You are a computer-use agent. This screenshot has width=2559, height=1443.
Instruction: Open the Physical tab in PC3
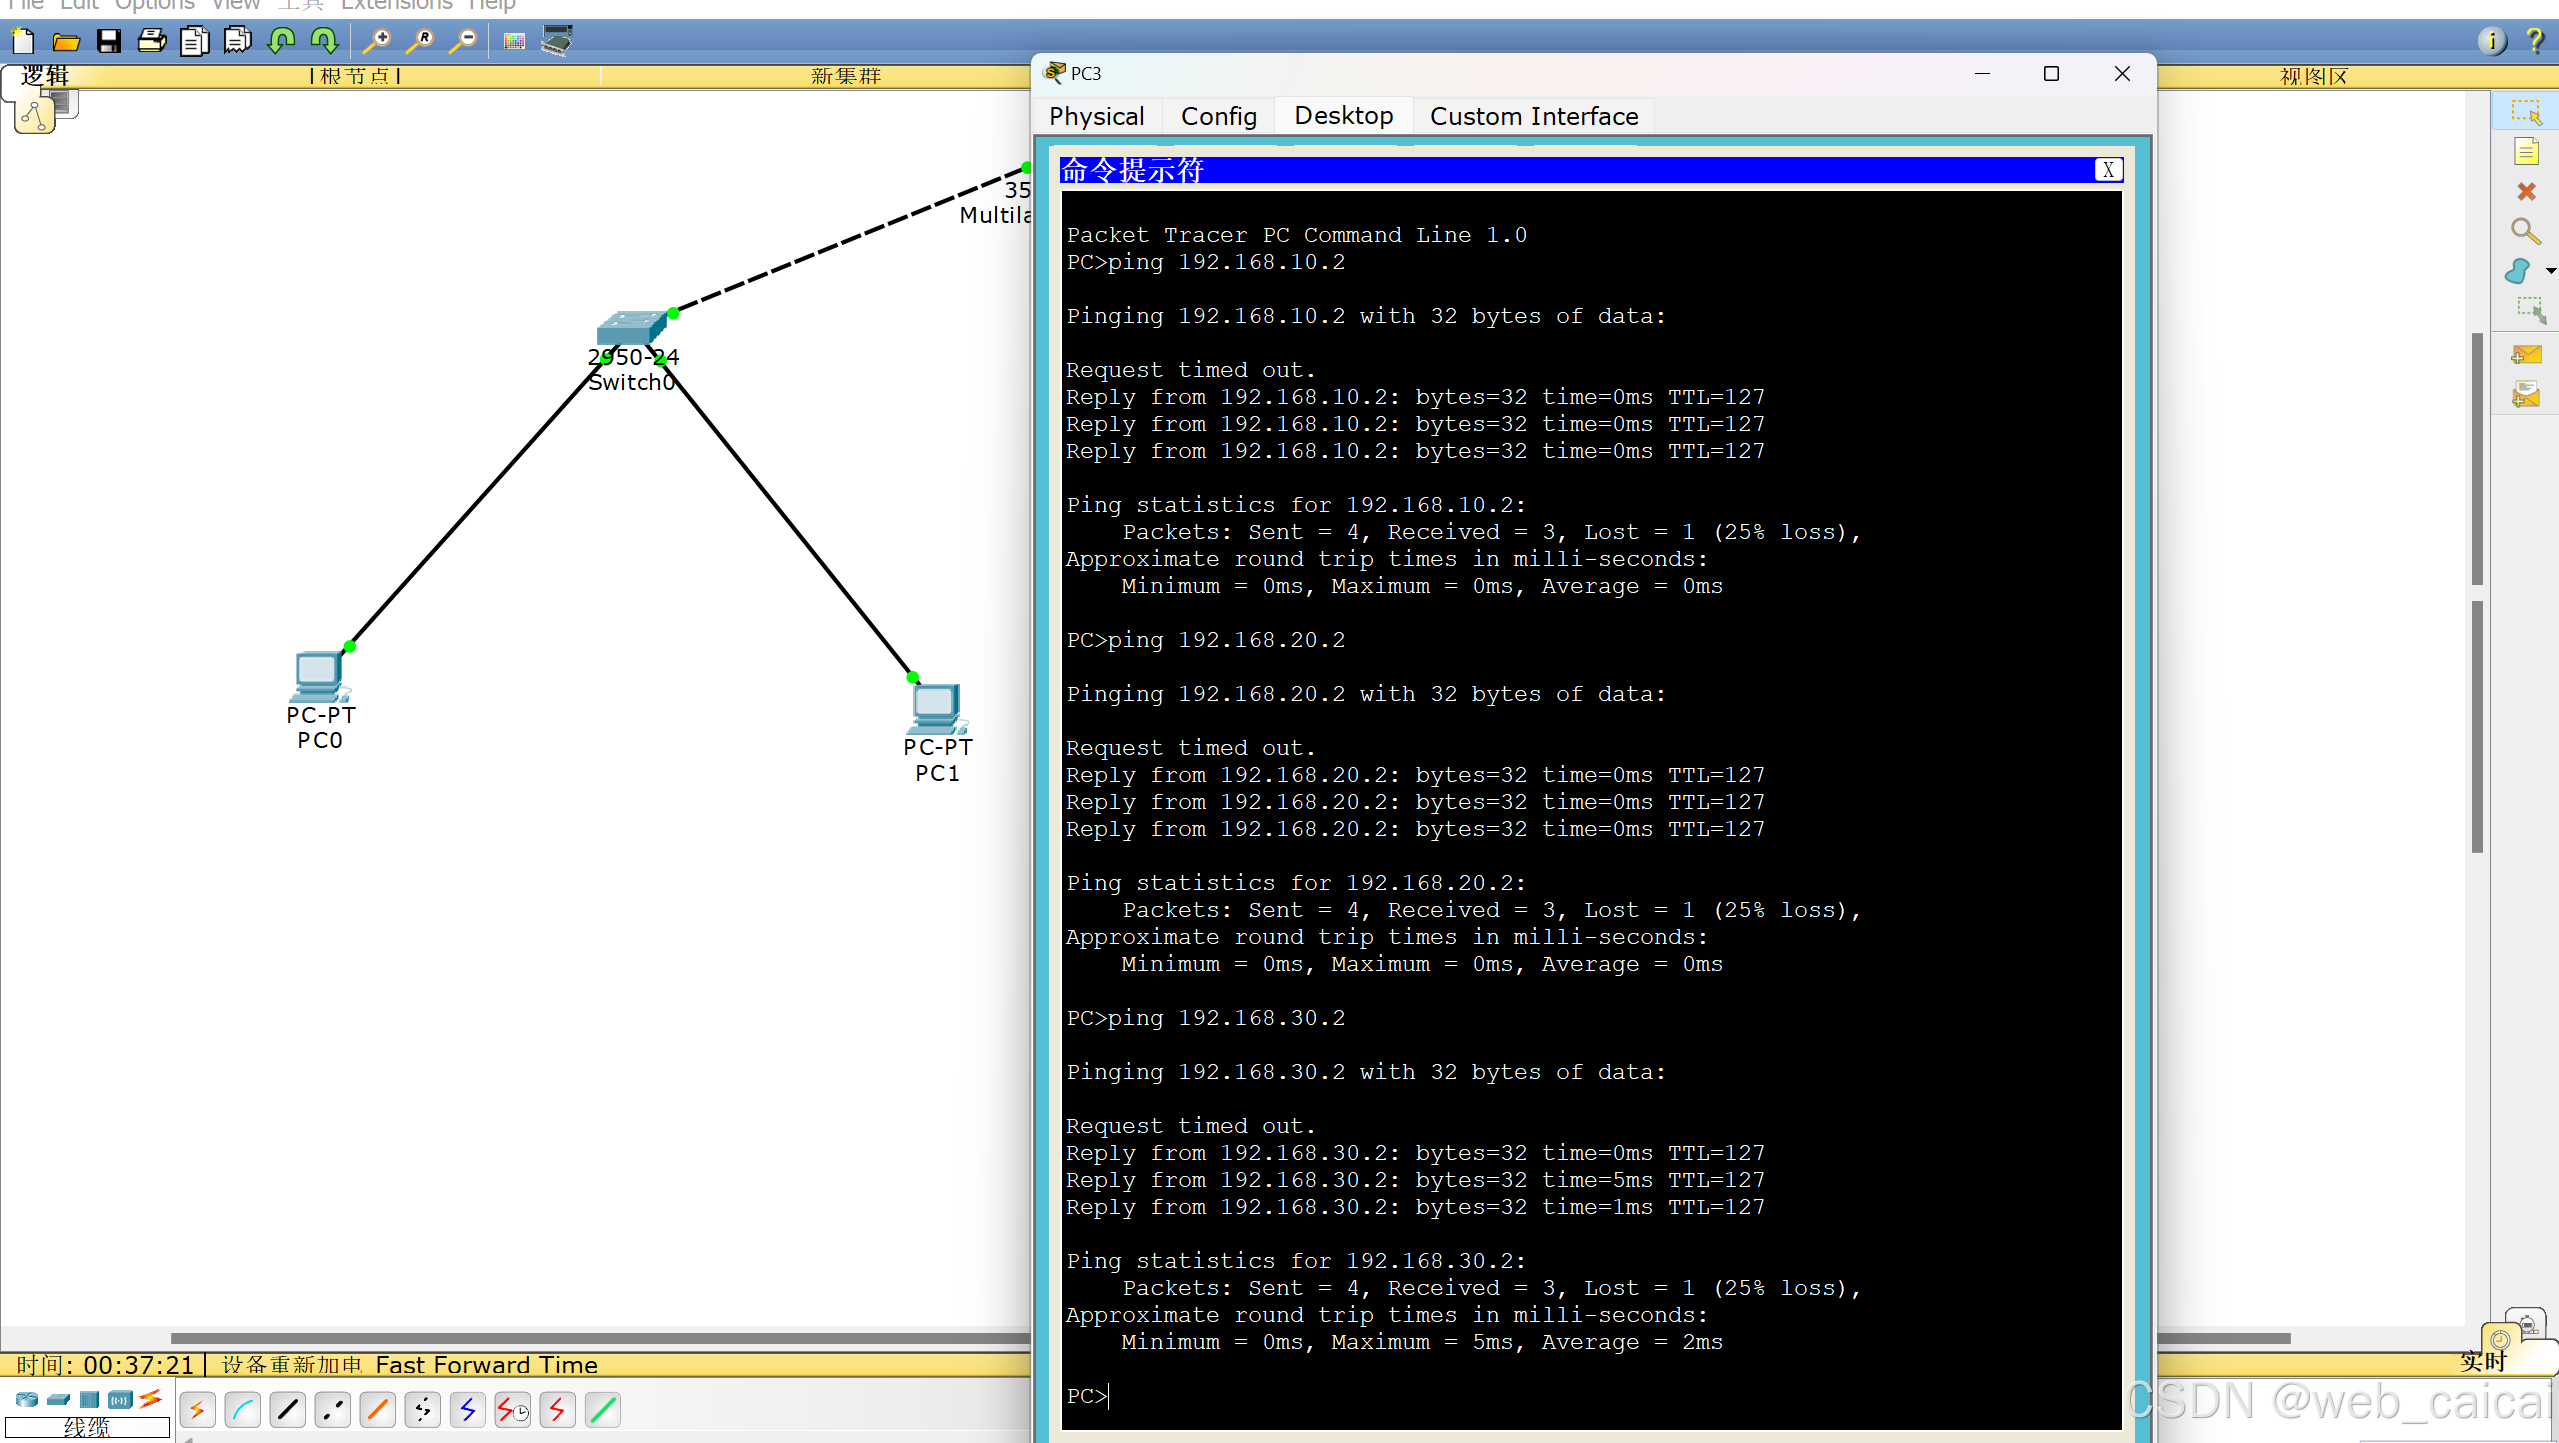1096,116
